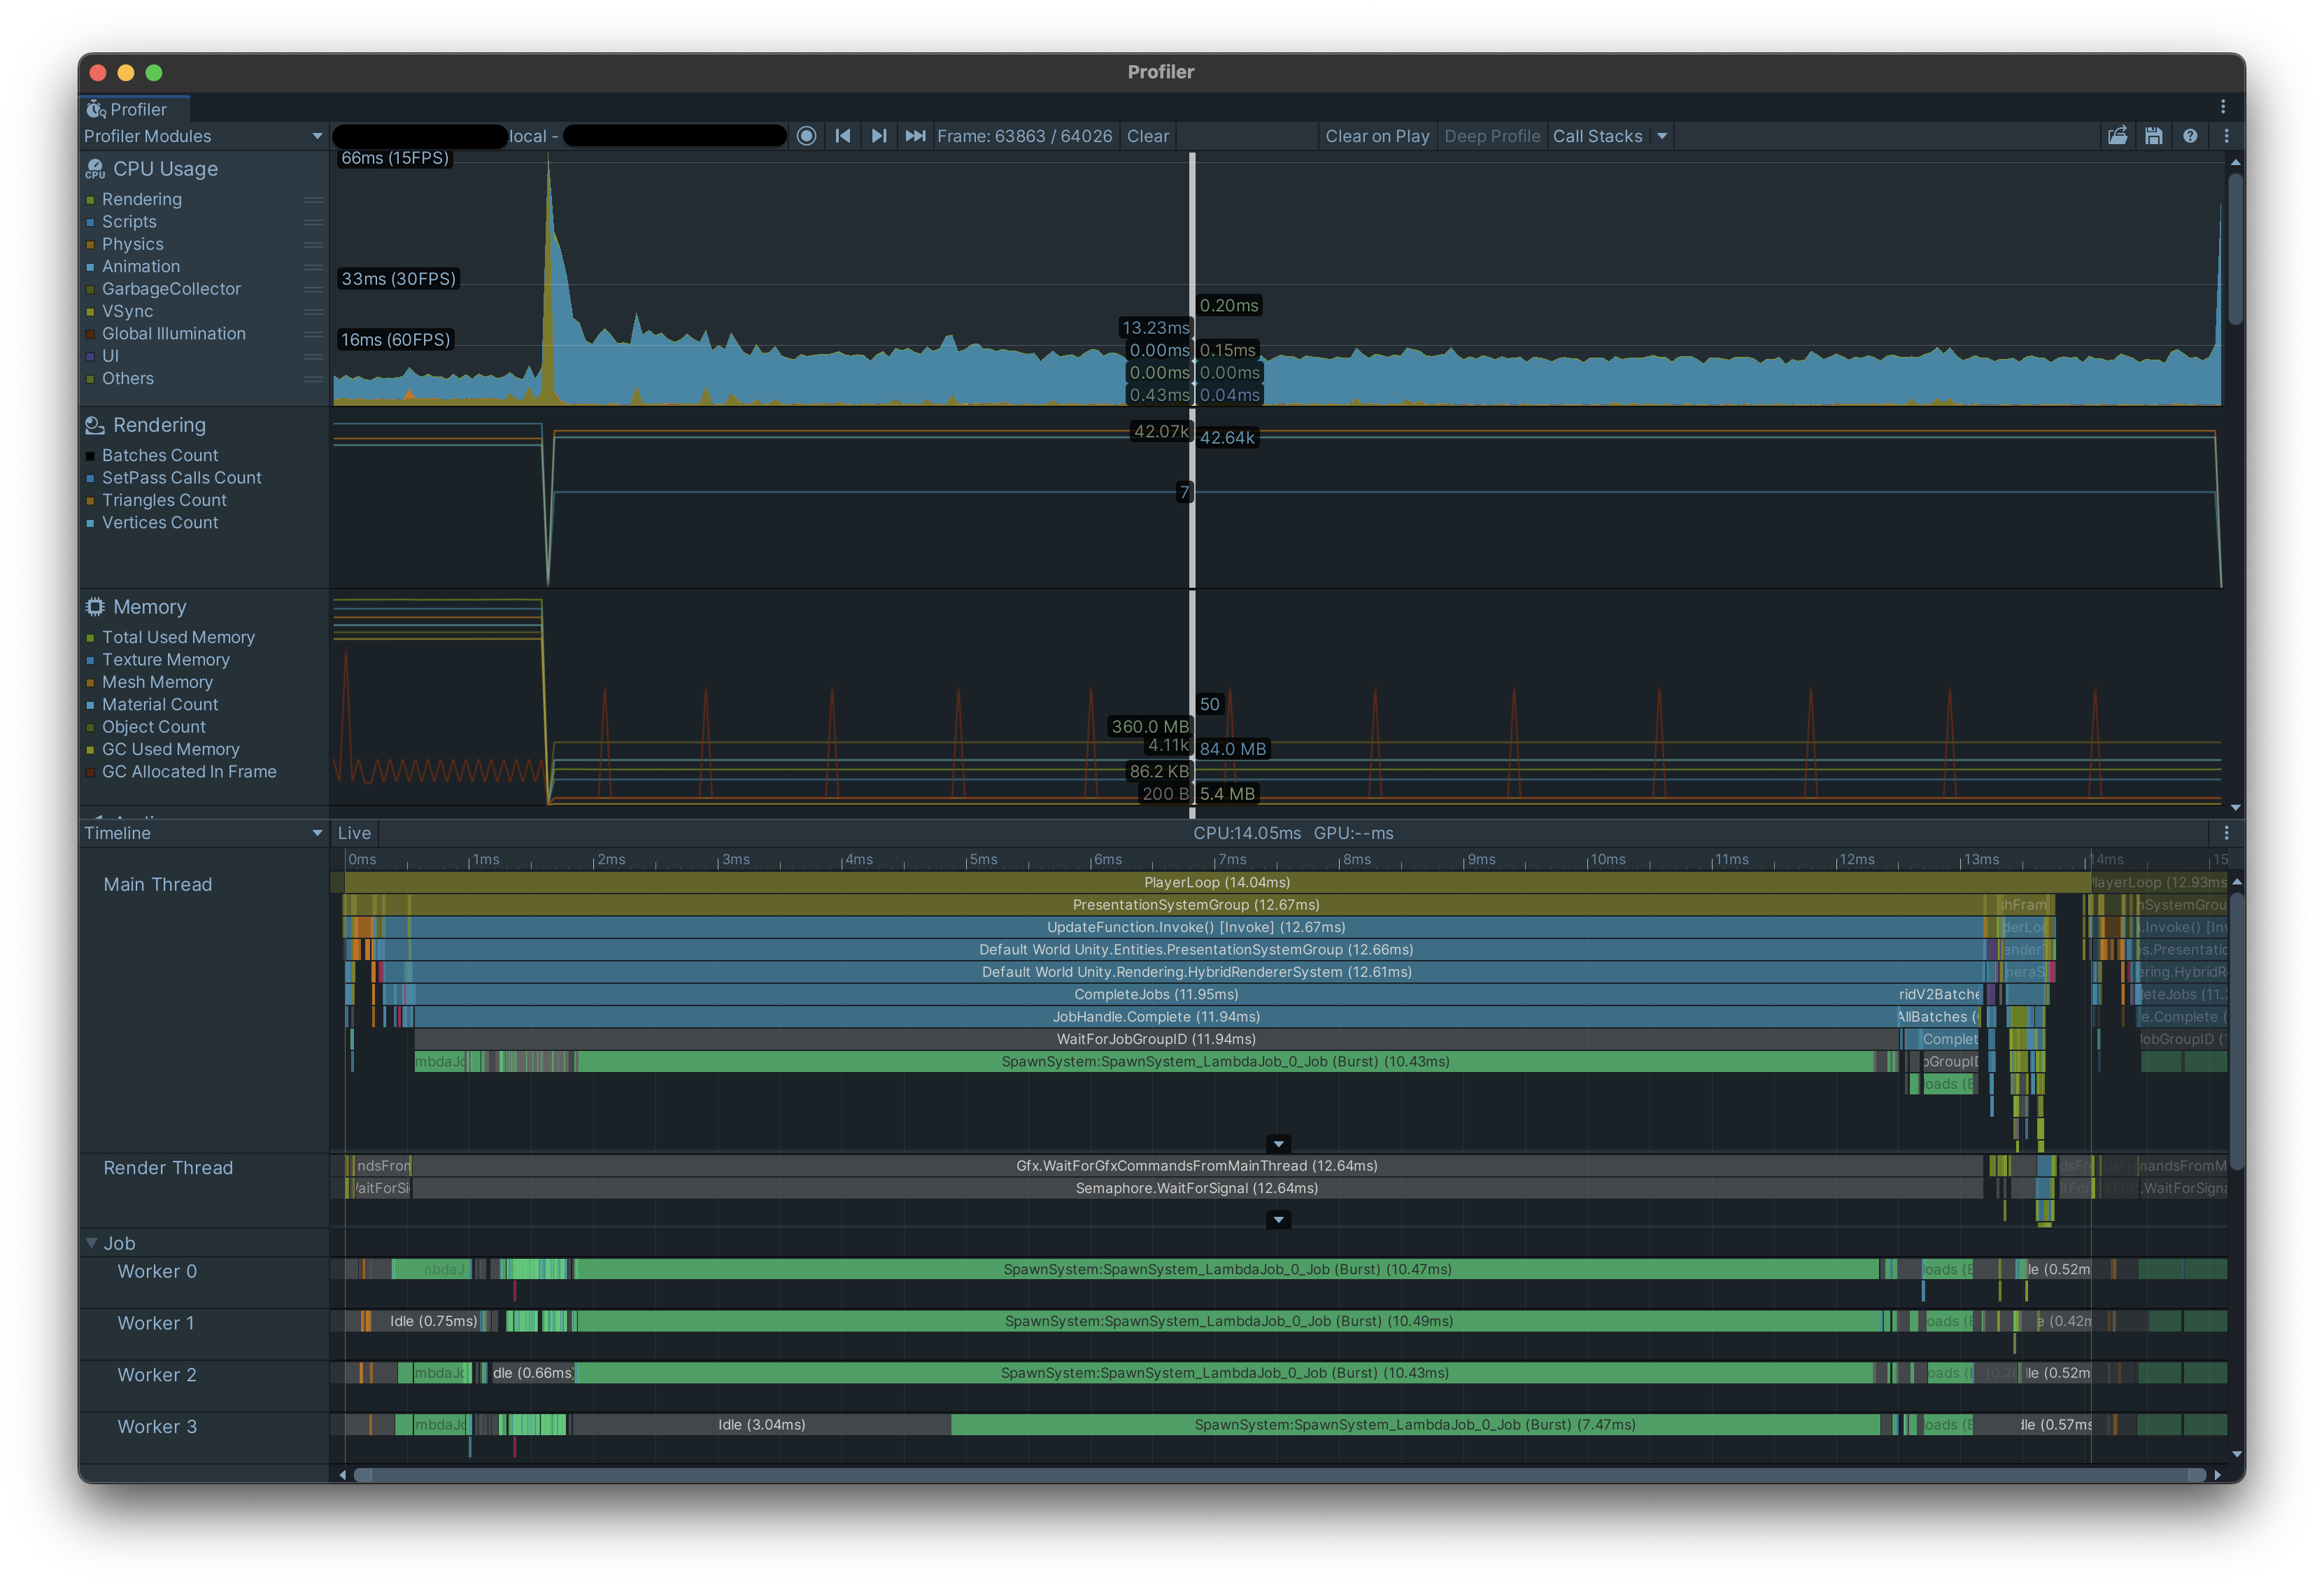2324x1587 pixels.
Task: Jump to the current frame with the last-frame icon
Action: 915,136
